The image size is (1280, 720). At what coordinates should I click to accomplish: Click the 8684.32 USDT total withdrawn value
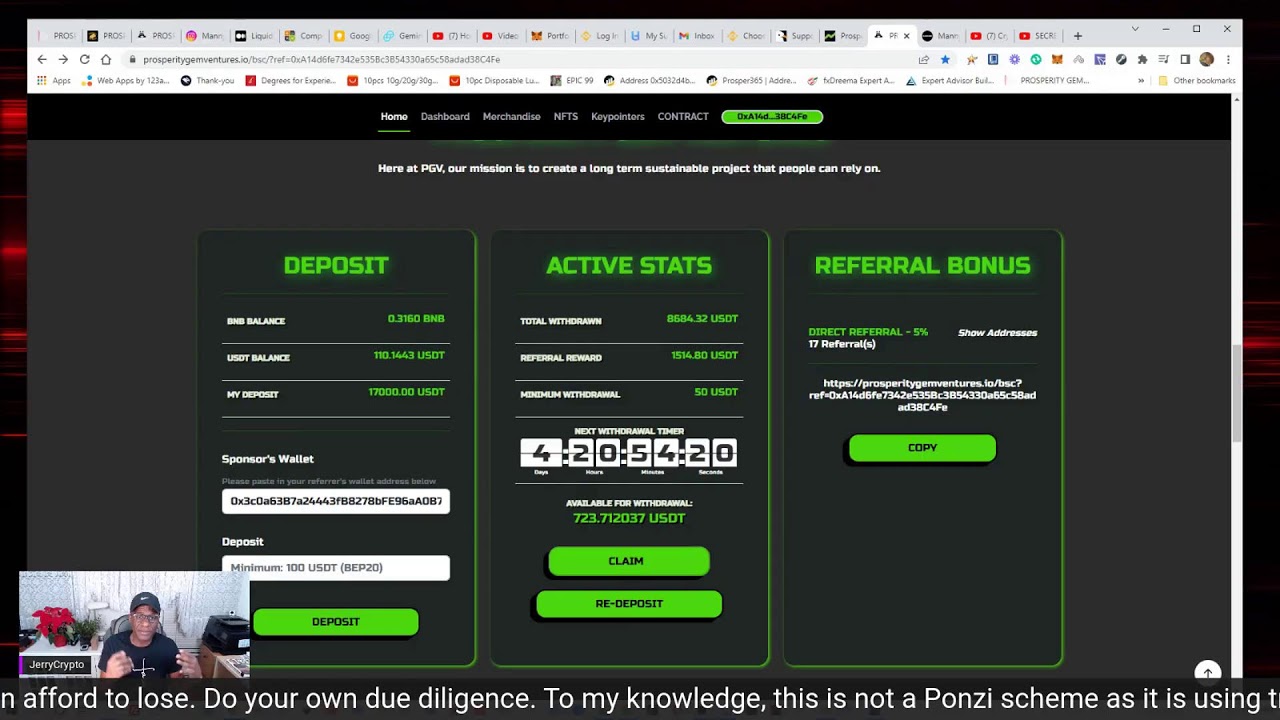click(702, 319)
